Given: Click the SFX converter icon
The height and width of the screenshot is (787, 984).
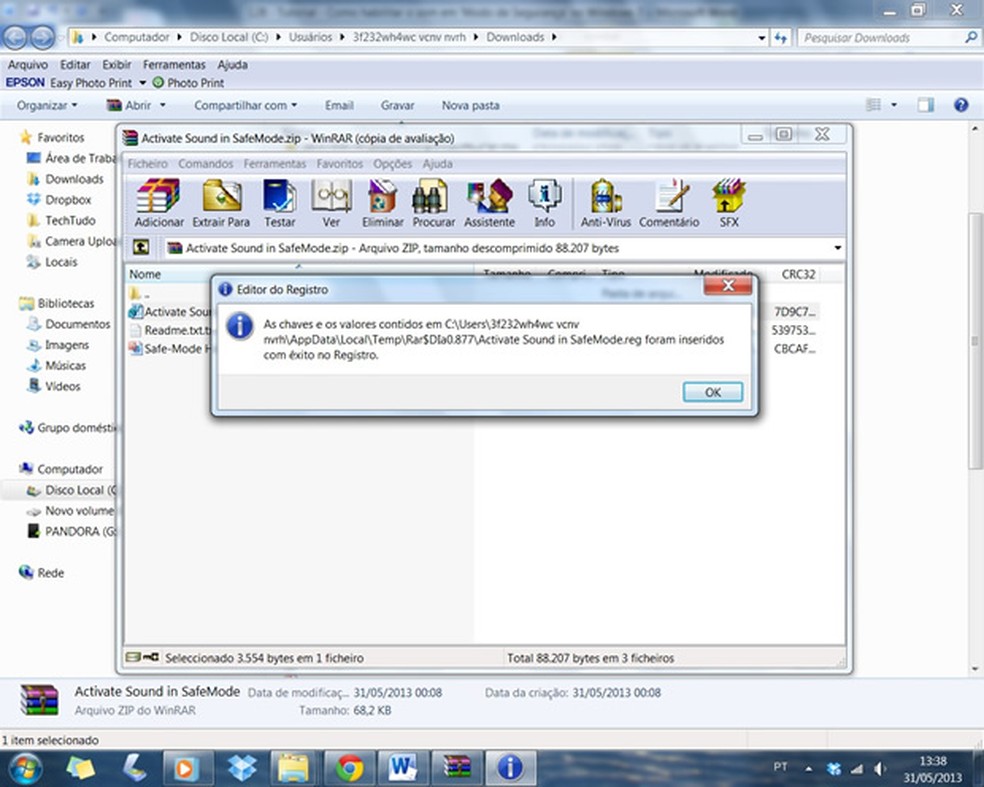Looking at the screenshot, I should pos(729,202).
